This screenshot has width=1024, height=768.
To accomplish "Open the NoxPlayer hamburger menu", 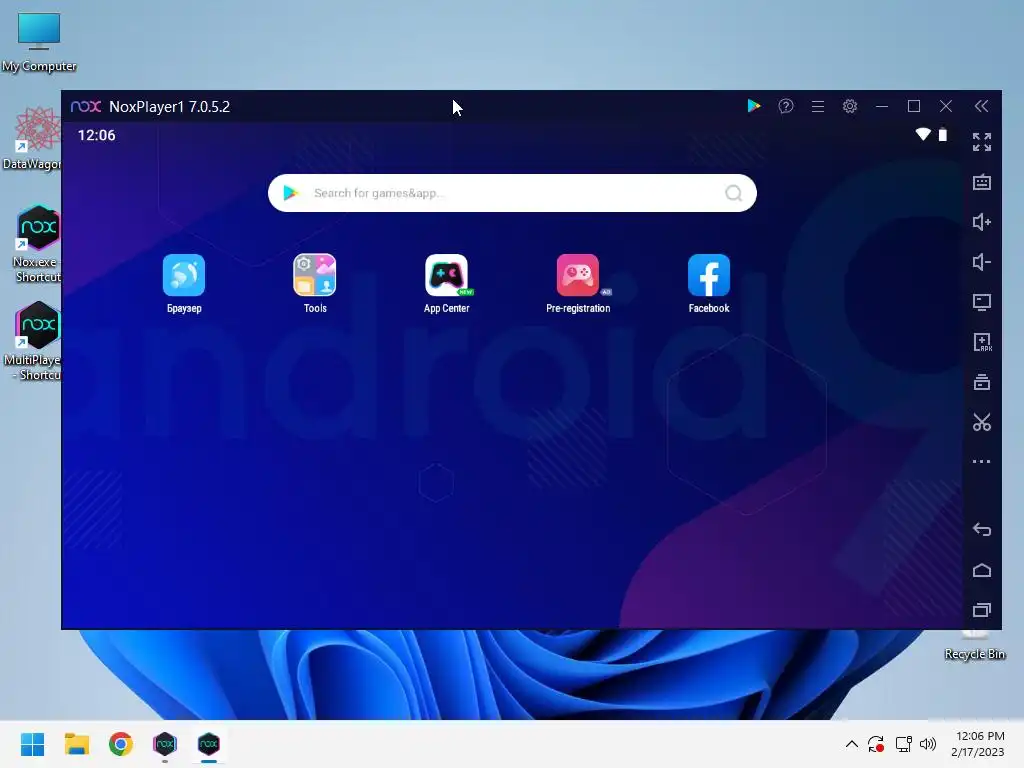I will [x=818, y=106].
